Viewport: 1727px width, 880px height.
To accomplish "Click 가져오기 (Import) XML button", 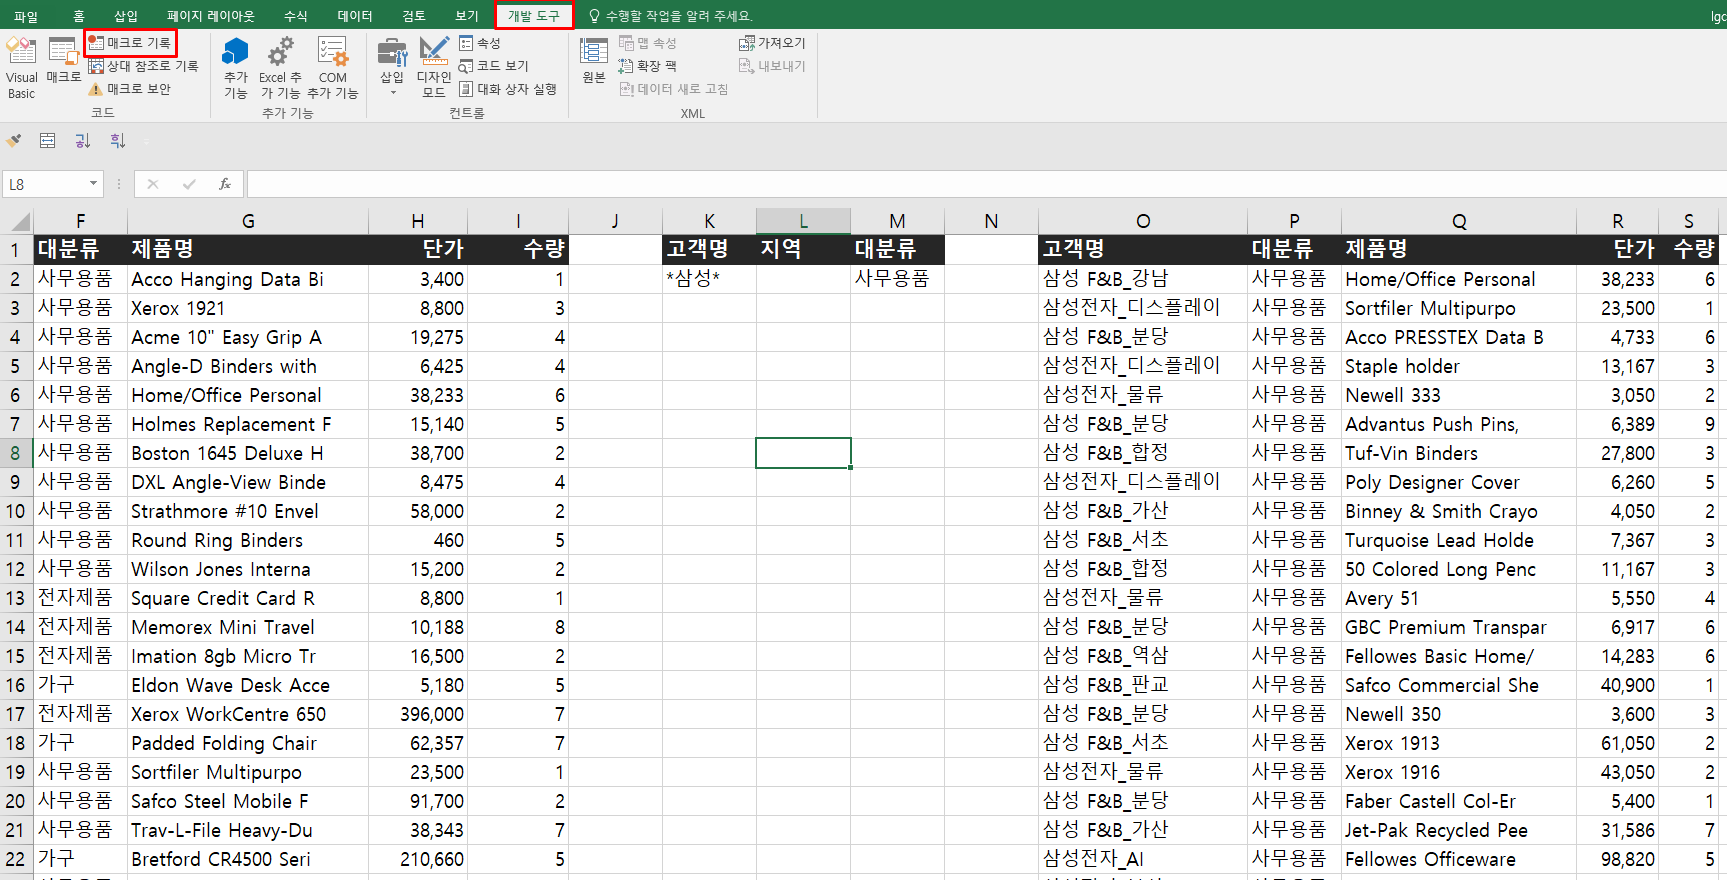I will tap(772, 43).
